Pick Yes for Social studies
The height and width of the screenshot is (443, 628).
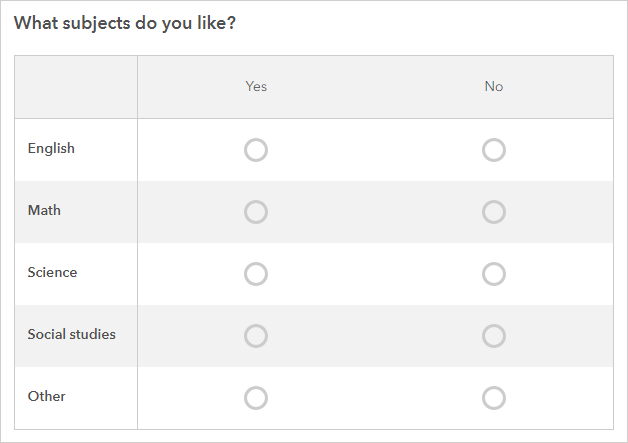256,336
